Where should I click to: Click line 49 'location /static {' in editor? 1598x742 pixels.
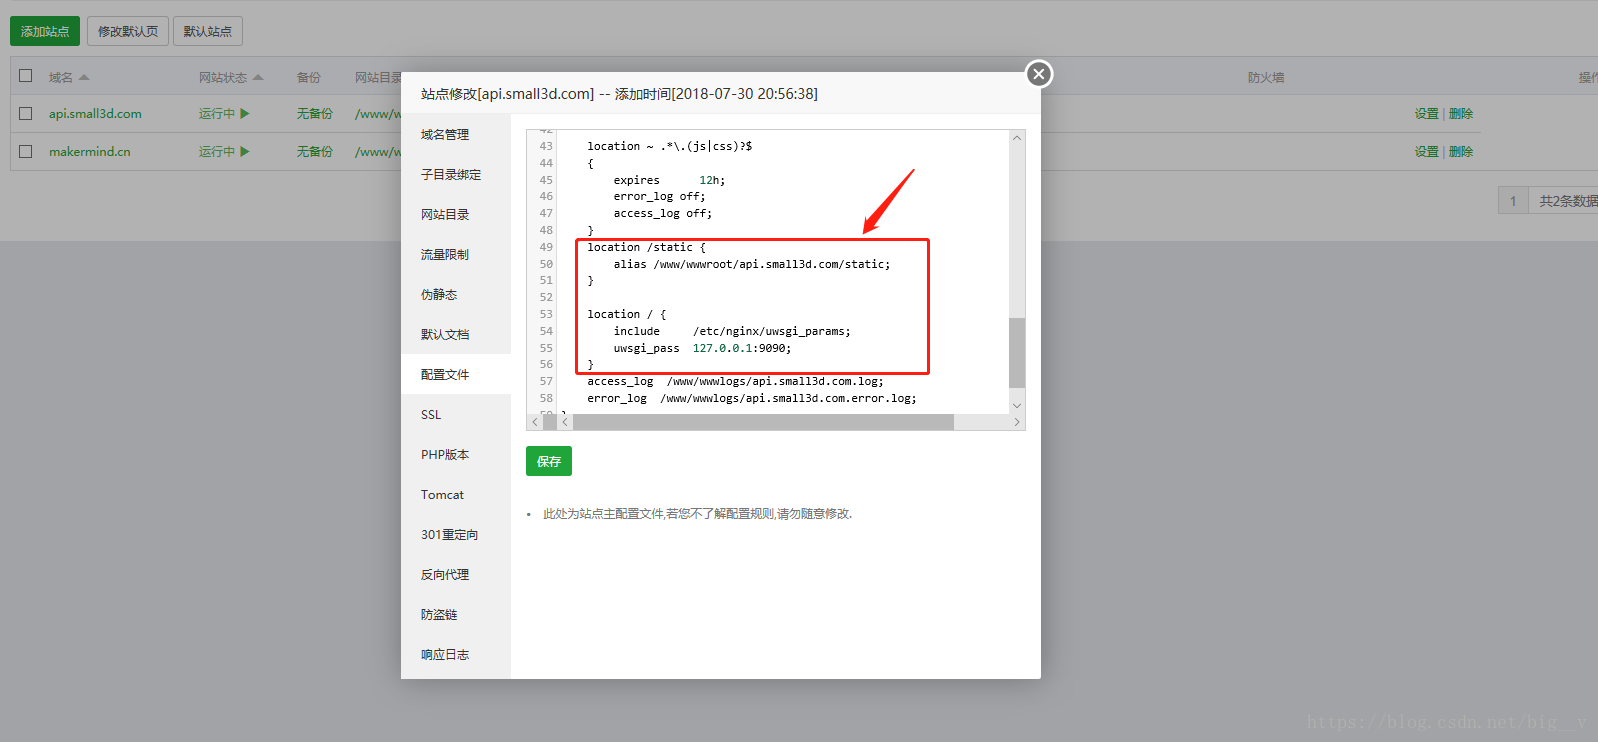click(646, 247)
